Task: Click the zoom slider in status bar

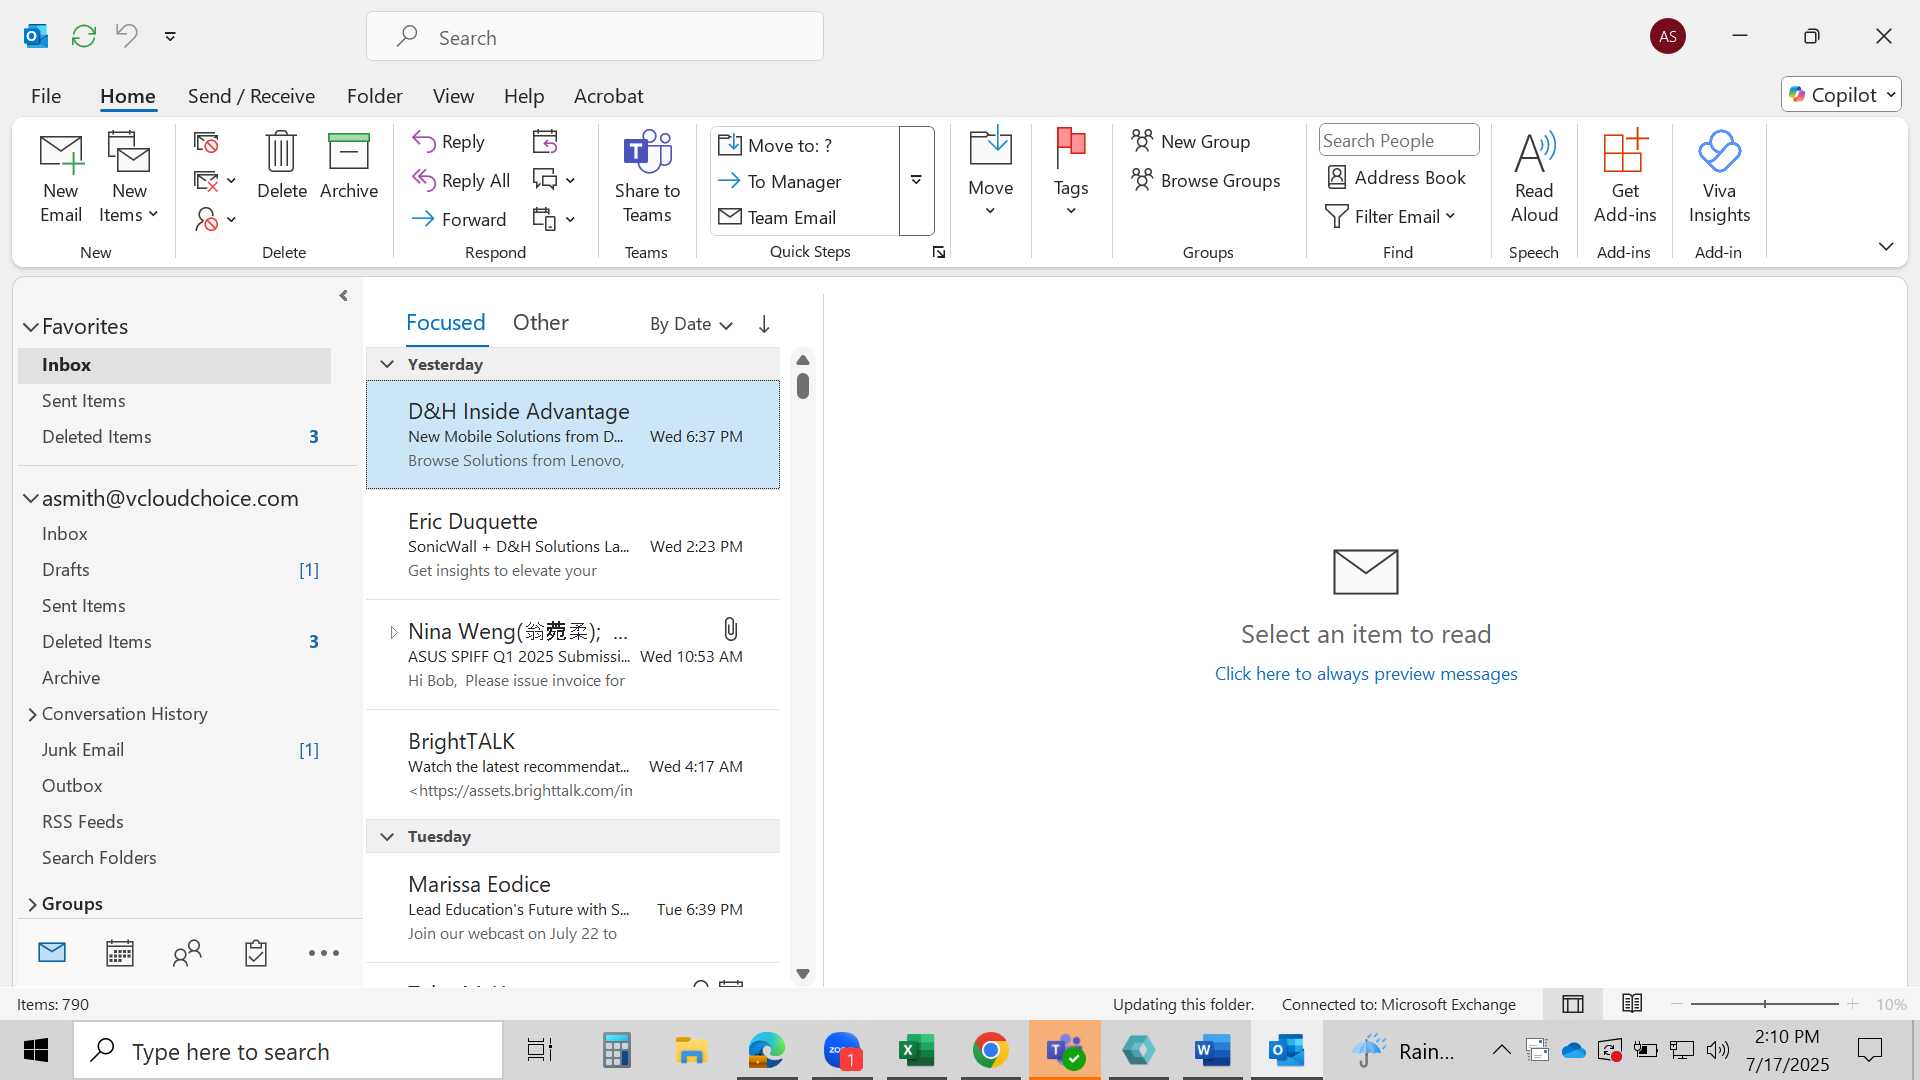Action: tap(1764, 1004)
